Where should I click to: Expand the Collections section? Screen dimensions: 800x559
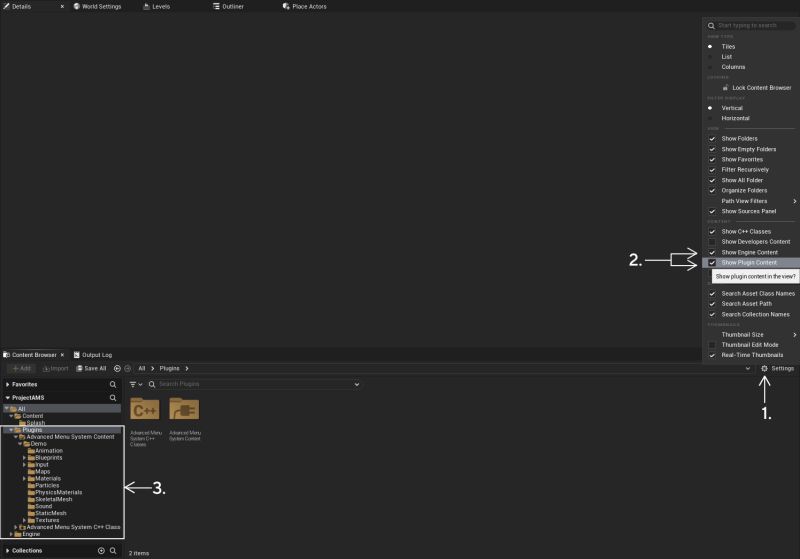[8, 550]
